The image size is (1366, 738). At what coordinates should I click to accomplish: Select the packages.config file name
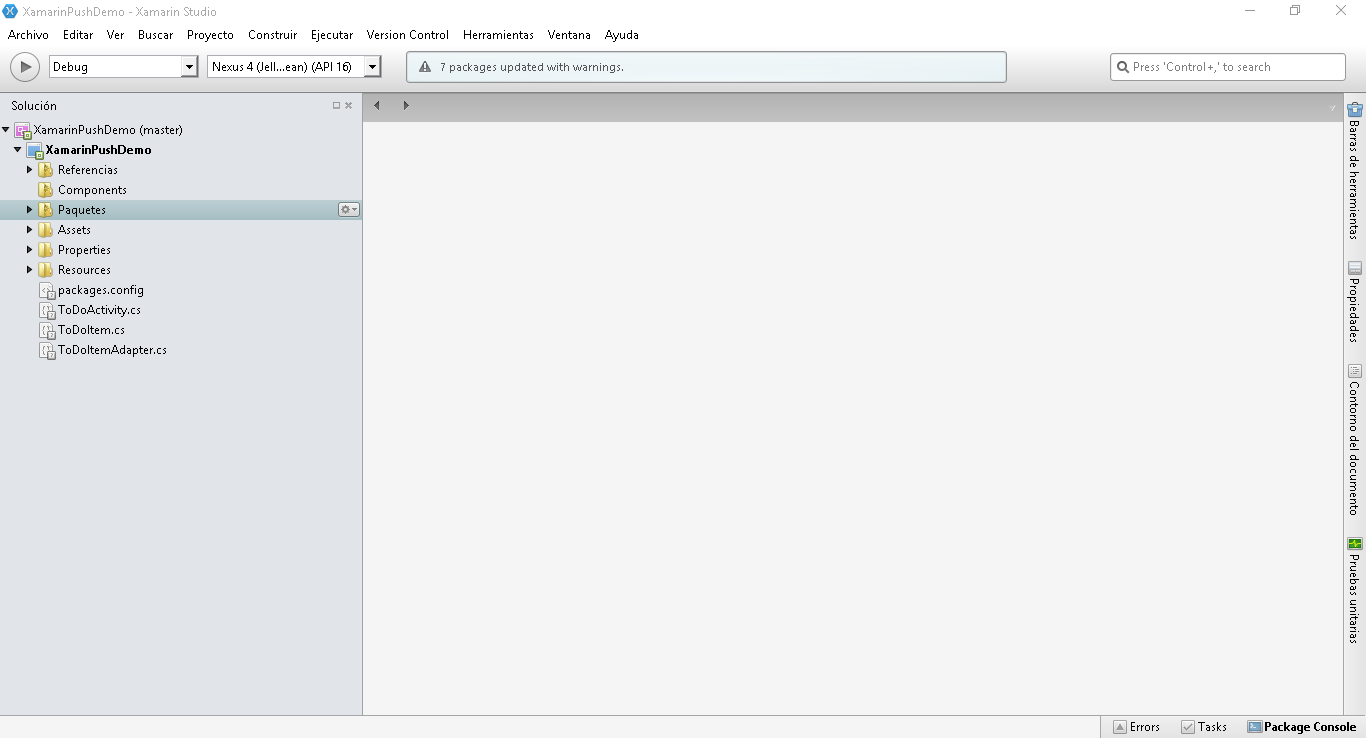[101, 290]
